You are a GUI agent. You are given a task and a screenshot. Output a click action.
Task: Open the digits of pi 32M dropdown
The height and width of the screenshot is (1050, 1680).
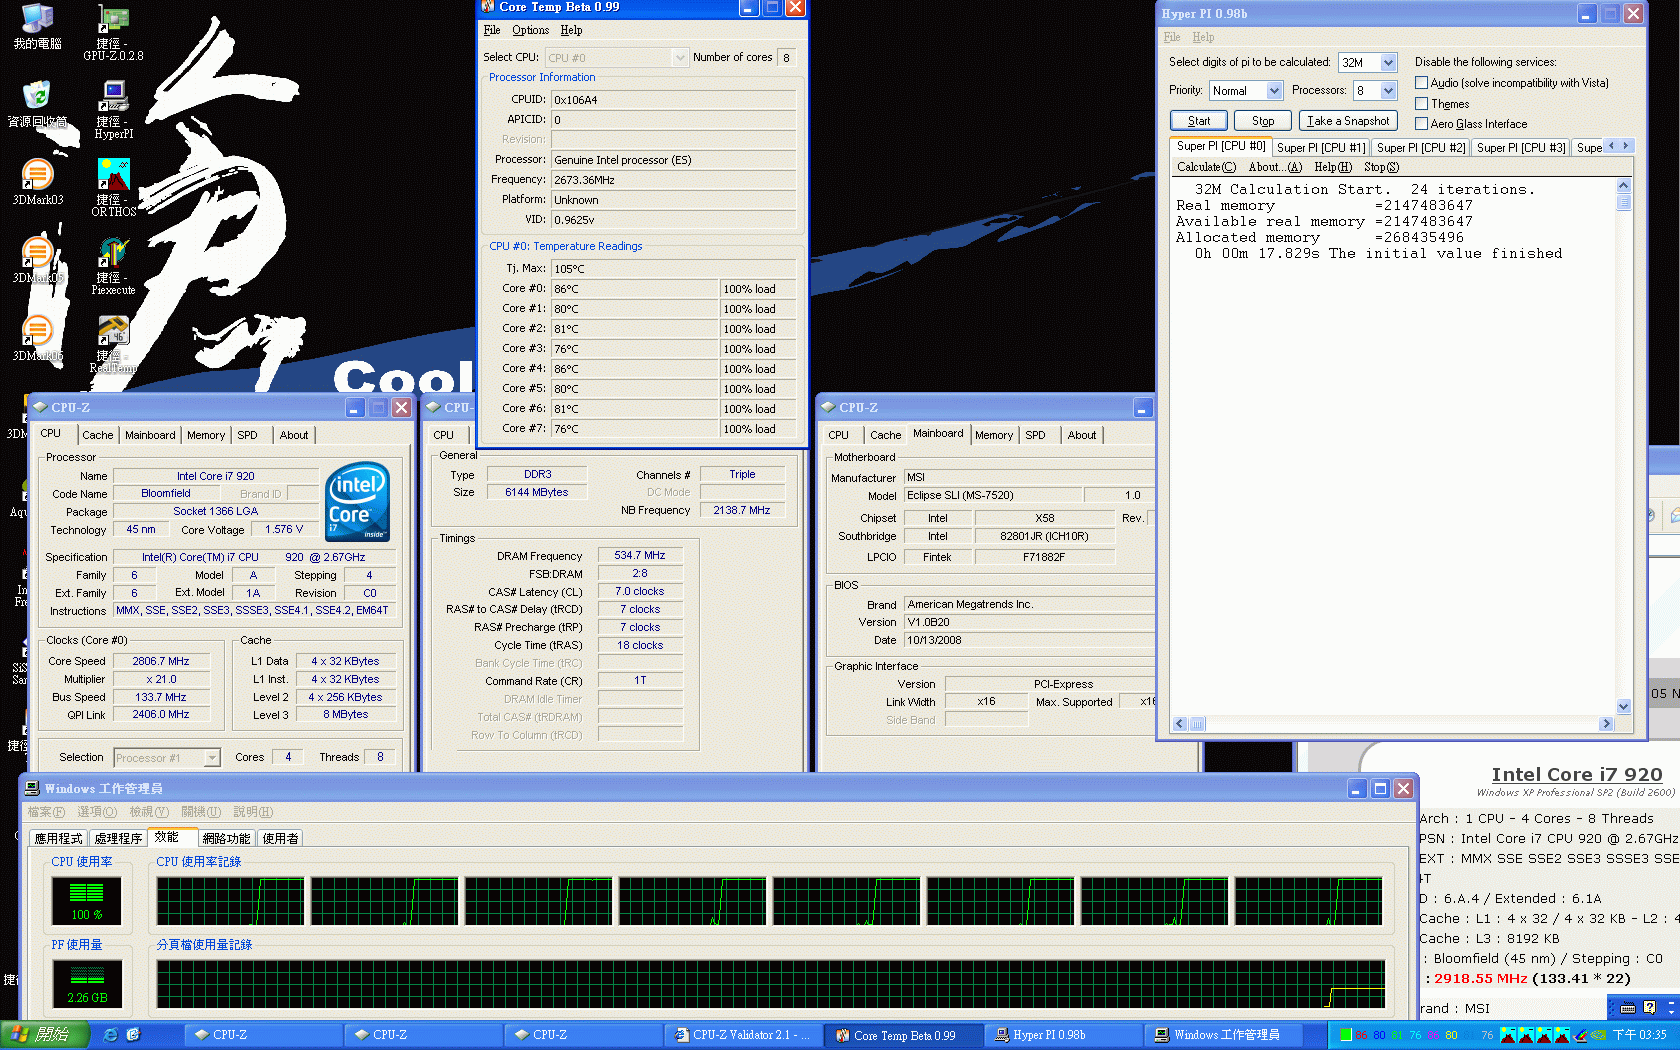[1388, 62]
